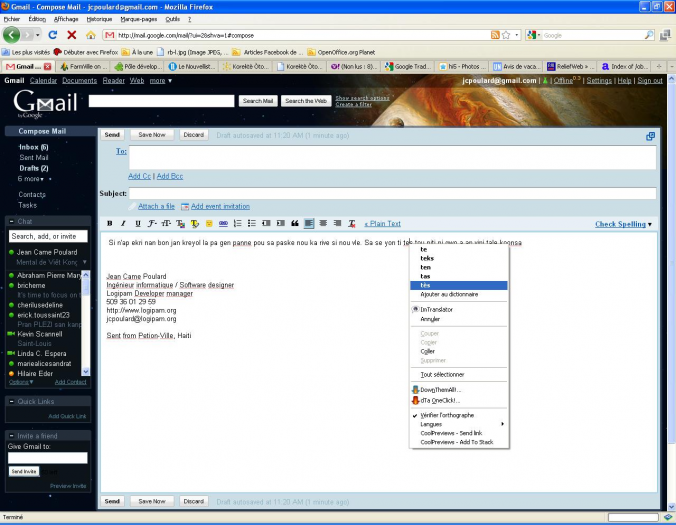Collapse the Chat panel
This screenshot has width=676, height=525.
click(x=12, y=222)
